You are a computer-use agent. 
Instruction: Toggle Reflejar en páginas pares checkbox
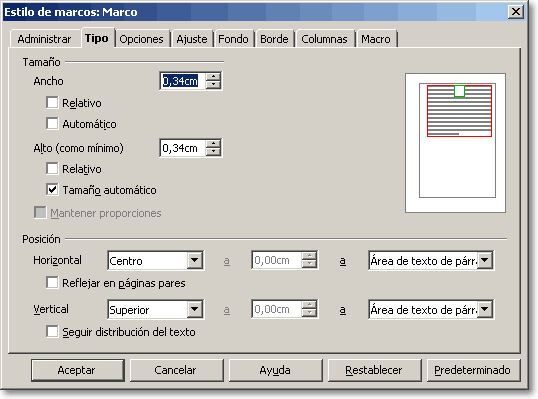coord(52,283)
